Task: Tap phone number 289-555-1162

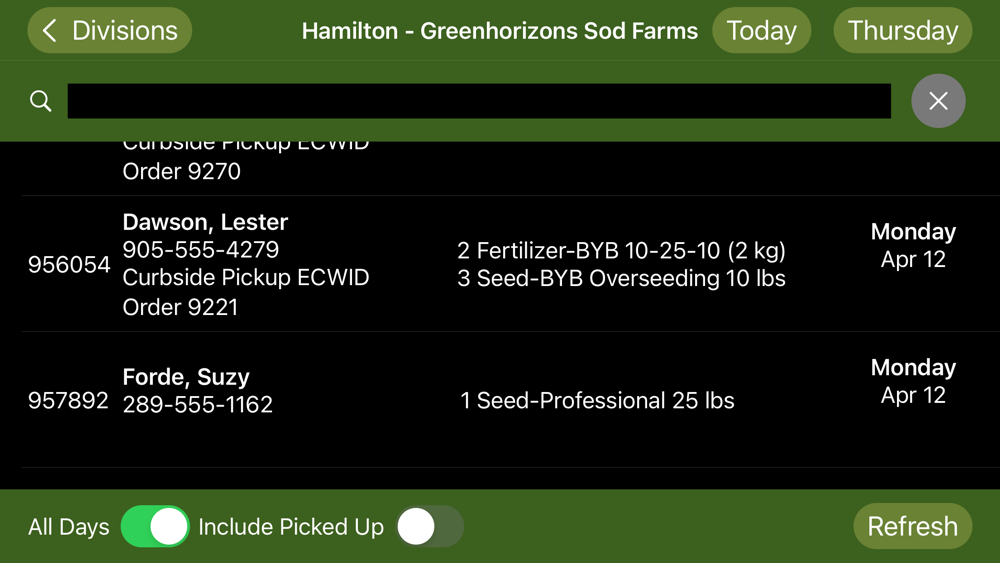Action: click(x=197, y=405)
